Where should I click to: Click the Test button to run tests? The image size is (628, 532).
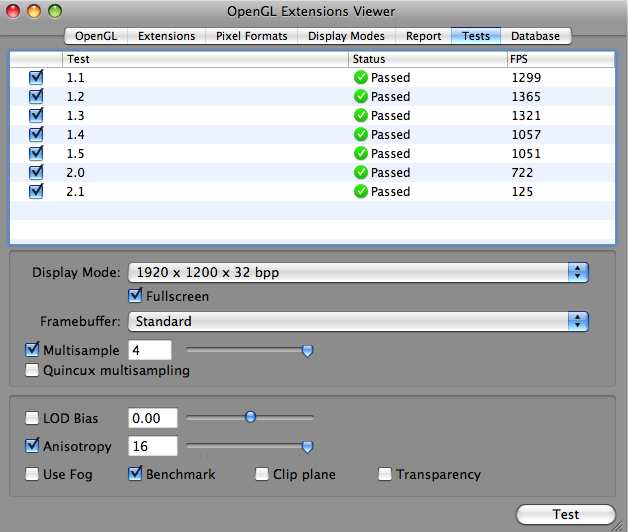pos(566,514)
